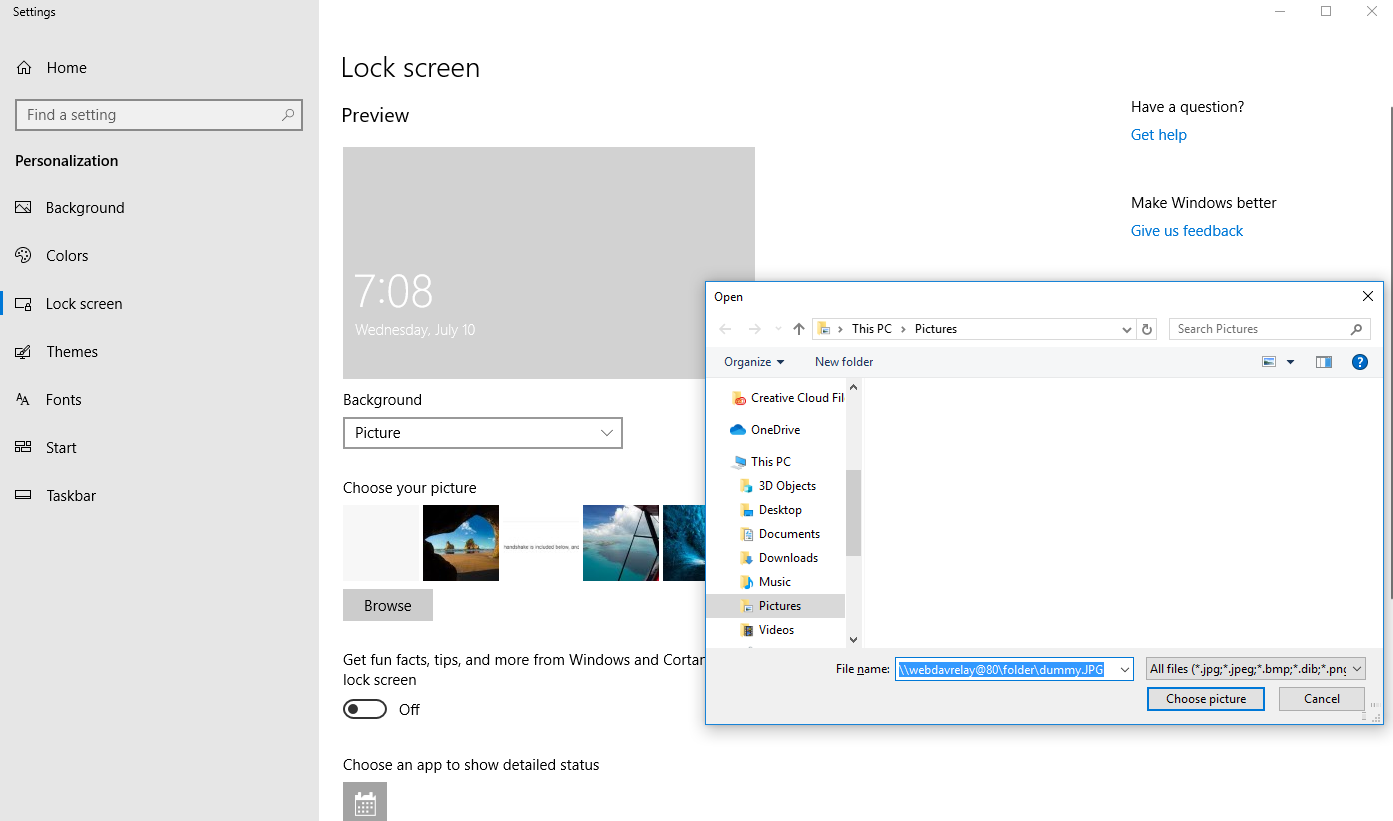
Task: Click the magnifier icon in Find a setting
Action: pyautogui.click(x=288, y=115)
